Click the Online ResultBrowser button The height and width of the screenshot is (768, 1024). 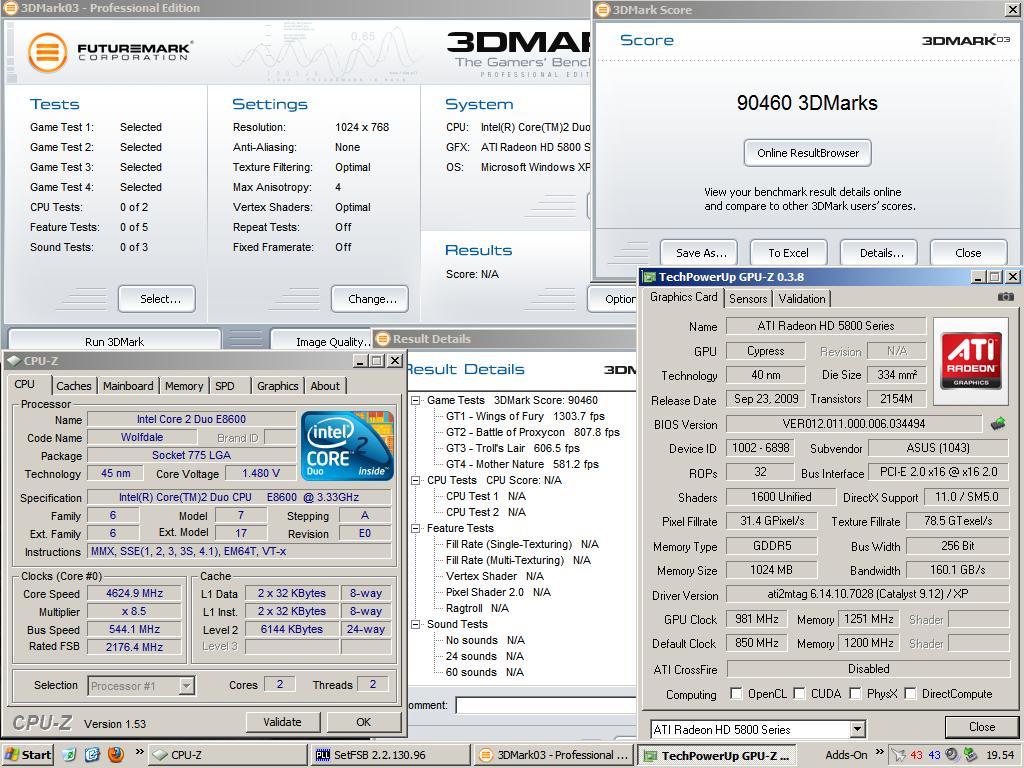pos(808,153)
